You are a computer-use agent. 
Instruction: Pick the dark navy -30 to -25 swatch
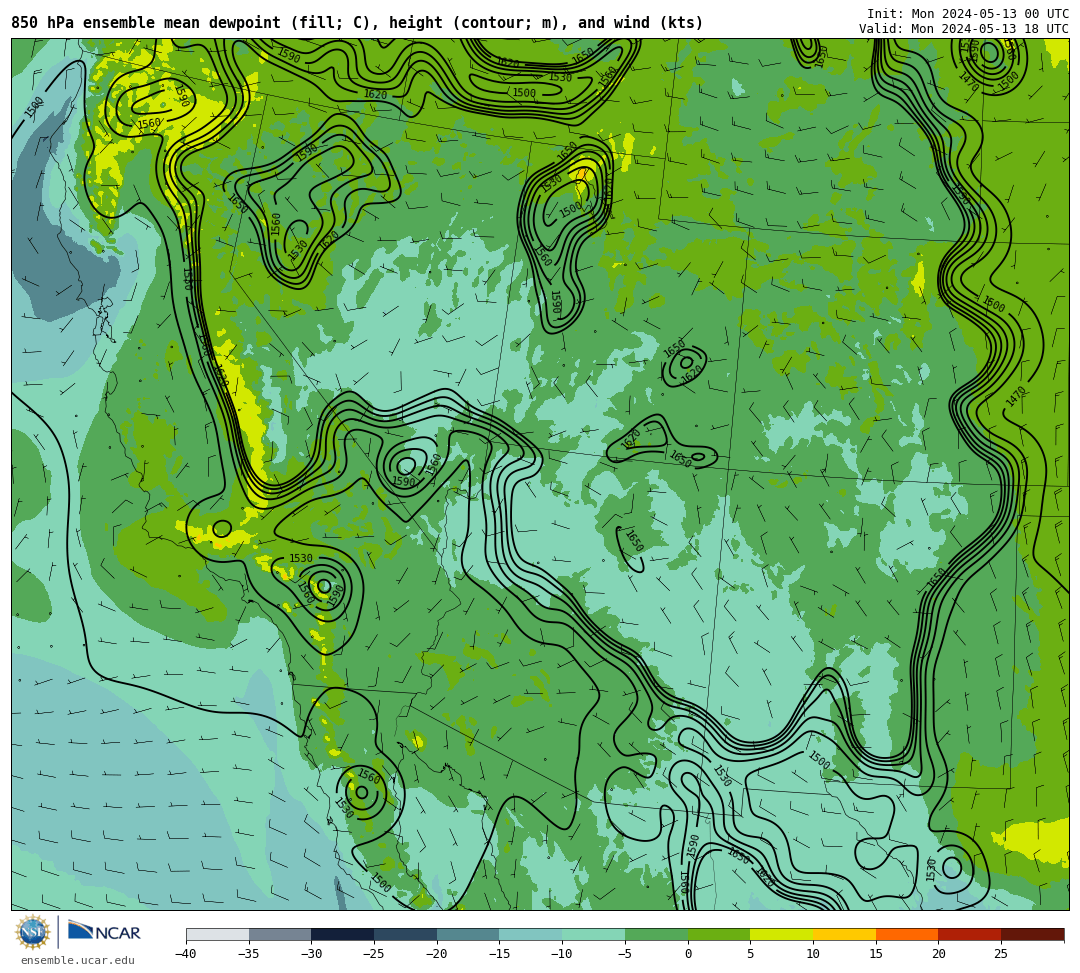(343, 934)
